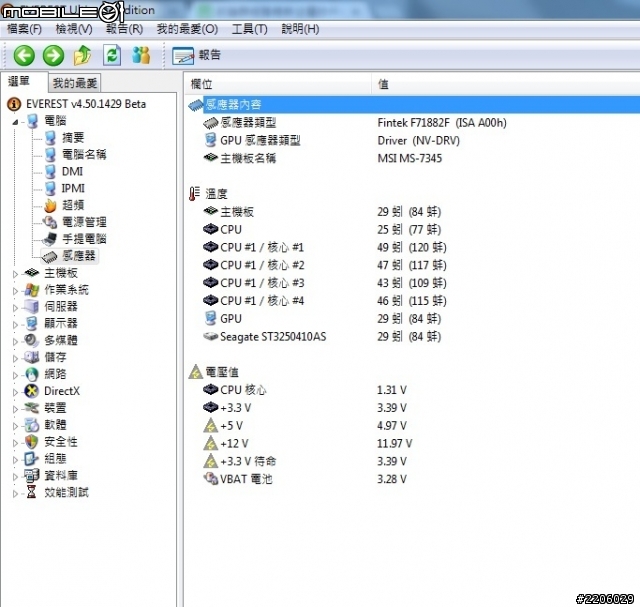The image size is (640, 607).
Task: Click the 組態 configuration icon
Action: [x=31, y=458]
